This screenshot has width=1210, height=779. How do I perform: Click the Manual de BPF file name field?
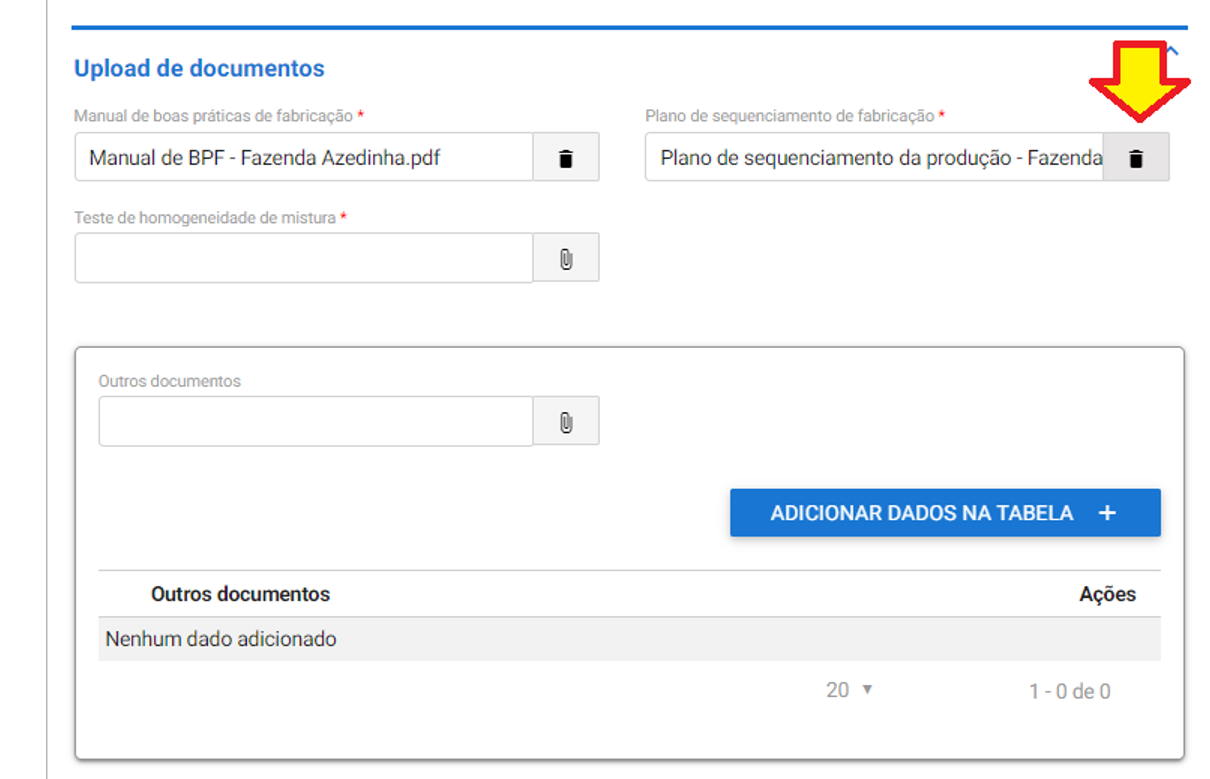pos(303,158)
